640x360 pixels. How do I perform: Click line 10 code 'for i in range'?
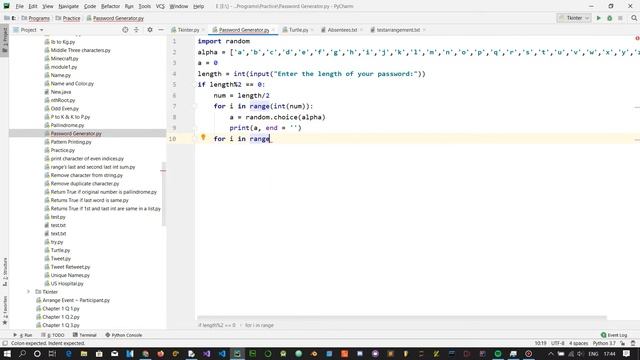(x=242, y=139)
